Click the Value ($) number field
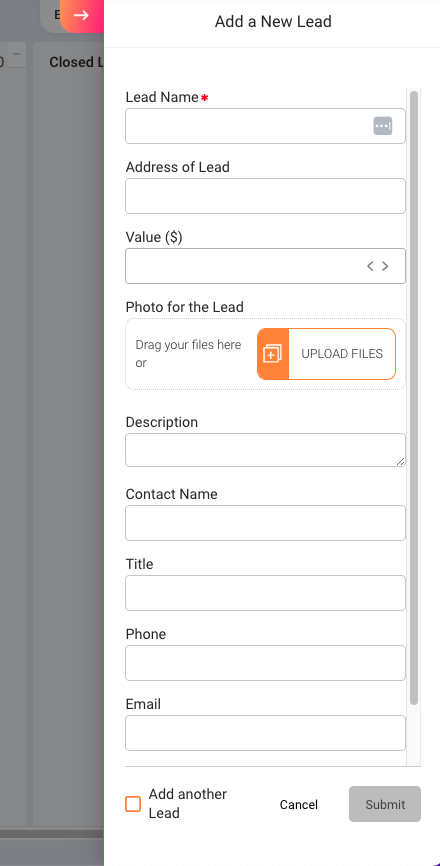Viewport: 440px width, 866px height. tap(265, 266)
